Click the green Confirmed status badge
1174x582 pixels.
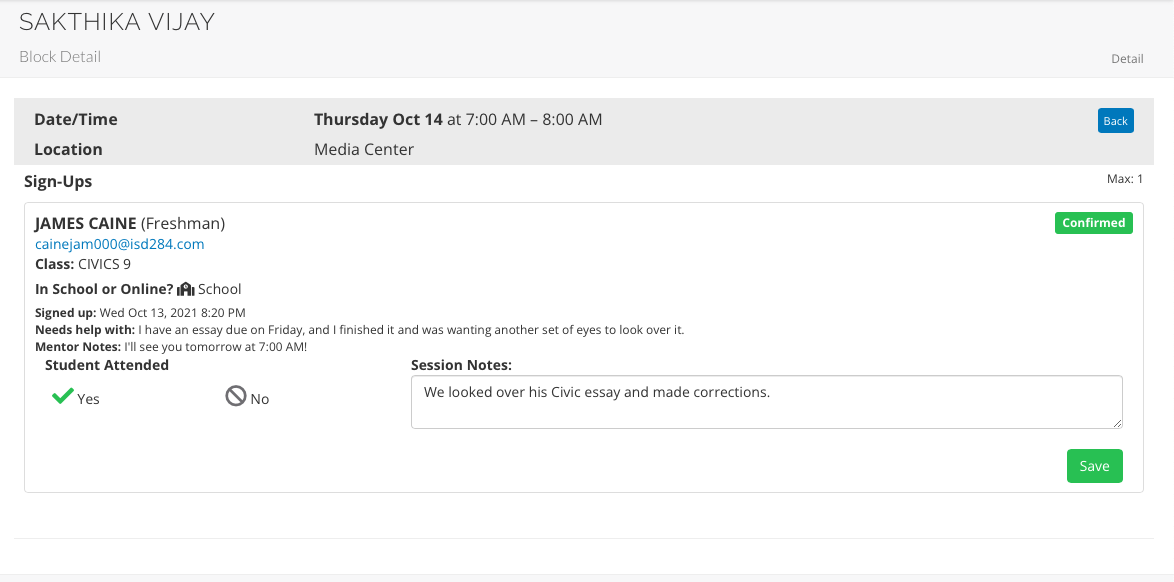coord(1093,223)
